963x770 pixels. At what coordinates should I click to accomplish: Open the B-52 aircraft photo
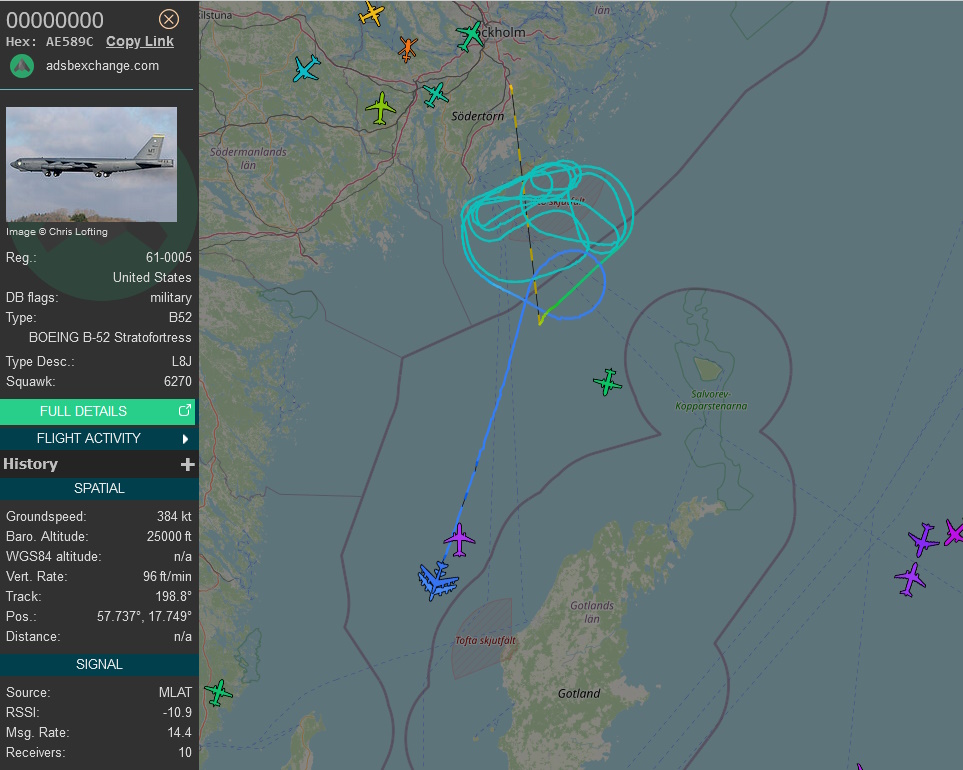[92, 164]
